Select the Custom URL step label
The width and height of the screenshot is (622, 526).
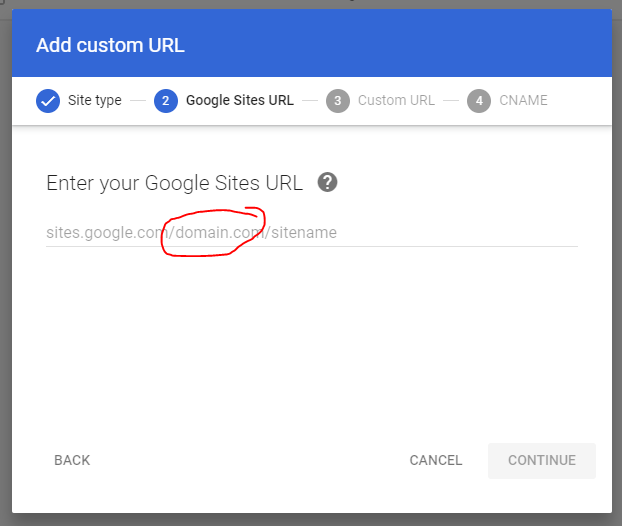(396, 100)
